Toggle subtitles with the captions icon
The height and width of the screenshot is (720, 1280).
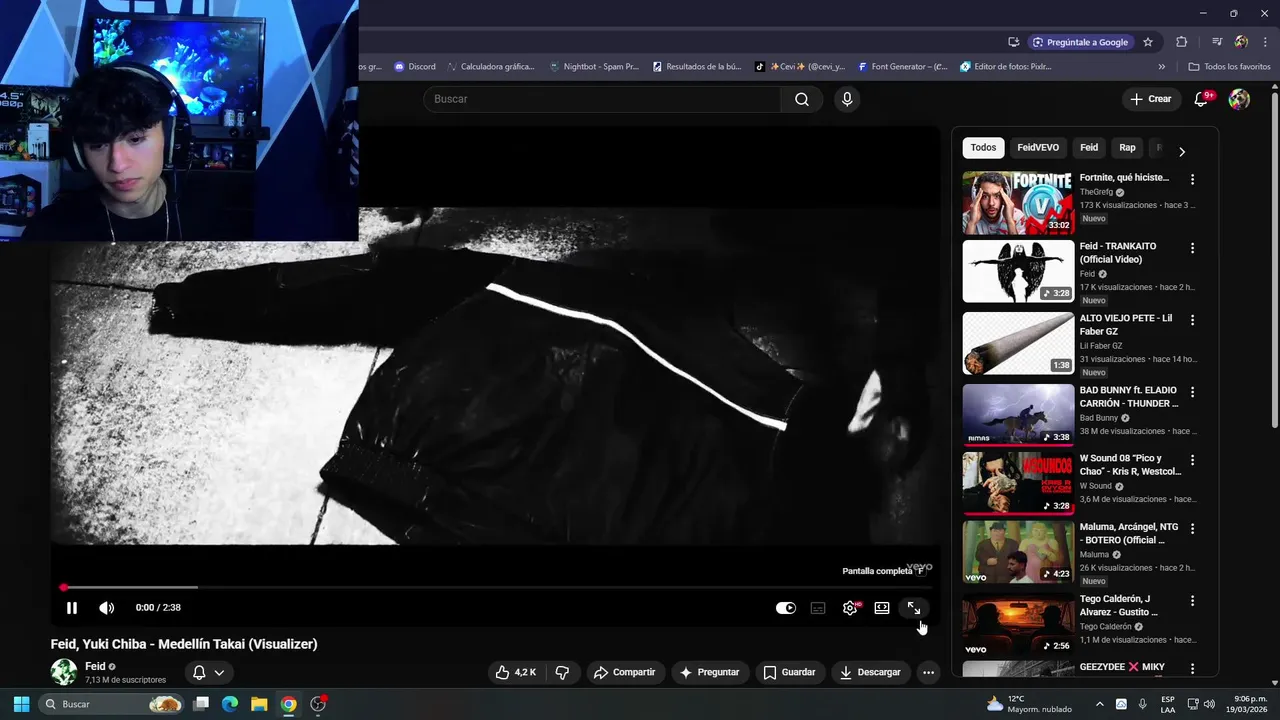click(818, 608)
